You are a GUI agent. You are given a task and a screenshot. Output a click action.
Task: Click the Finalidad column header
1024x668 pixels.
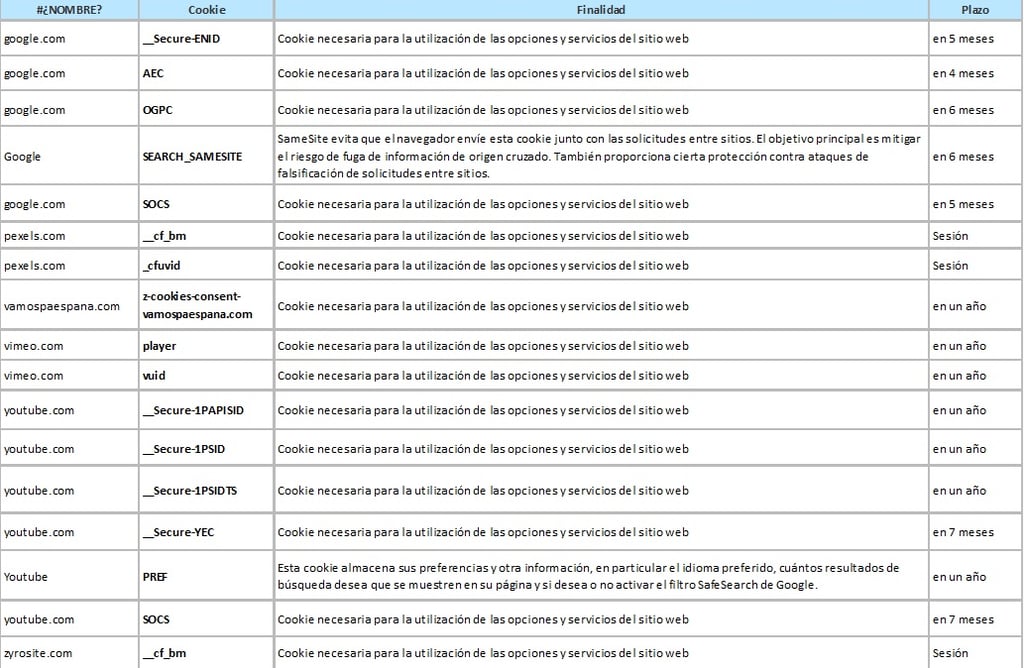pyautogui.click(x=601, y=10)
